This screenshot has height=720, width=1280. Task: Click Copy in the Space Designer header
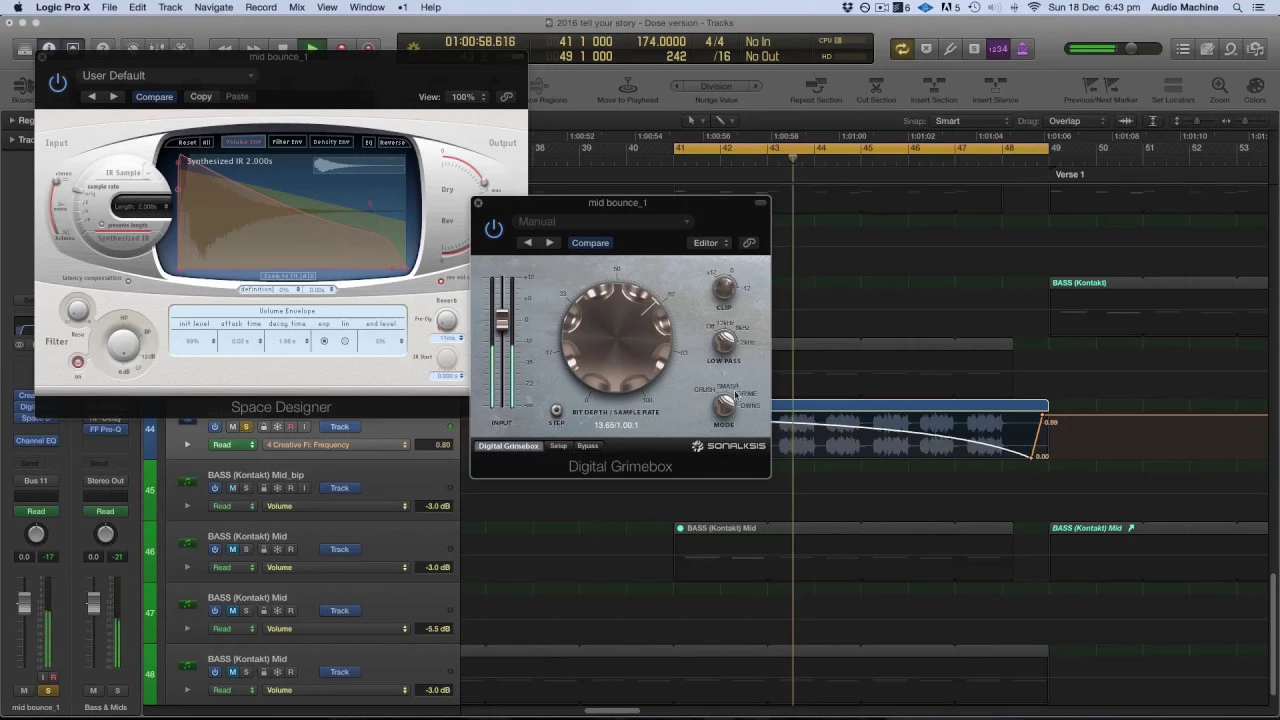pos(201,97)
